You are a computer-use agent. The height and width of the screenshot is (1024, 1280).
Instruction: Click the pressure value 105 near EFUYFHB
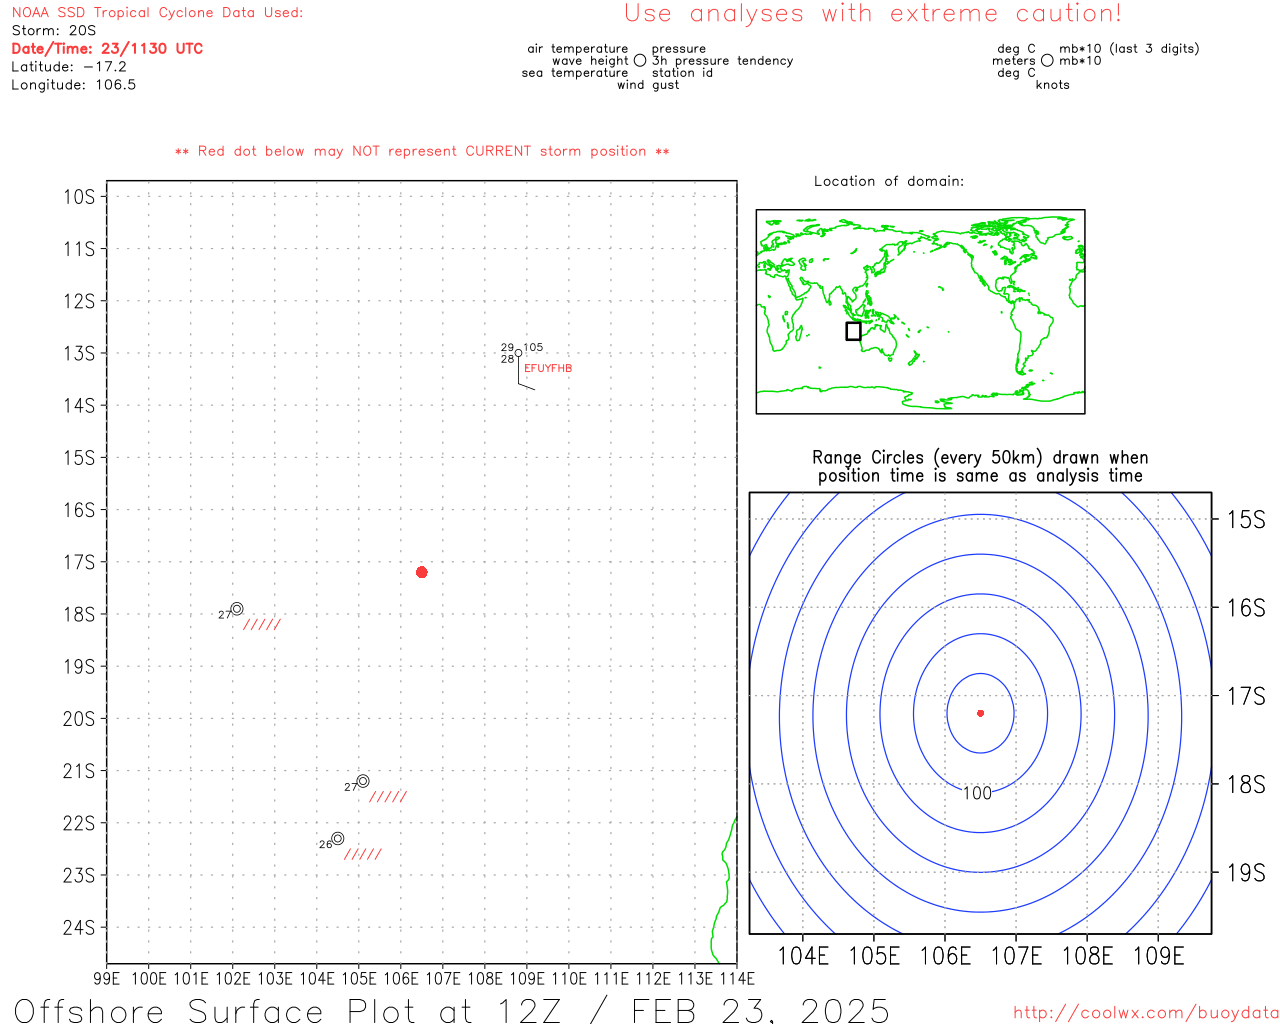[x=533, y=347]
